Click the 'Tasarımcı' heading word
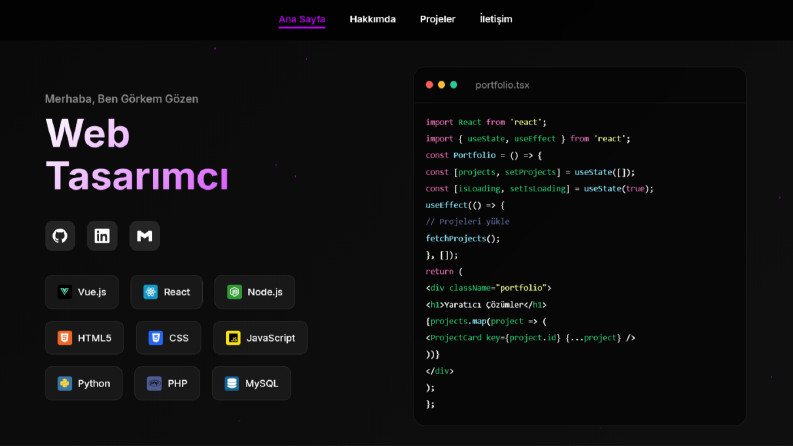Image resolution: width=793 pixels, height=446 pixels. [137, 176]
